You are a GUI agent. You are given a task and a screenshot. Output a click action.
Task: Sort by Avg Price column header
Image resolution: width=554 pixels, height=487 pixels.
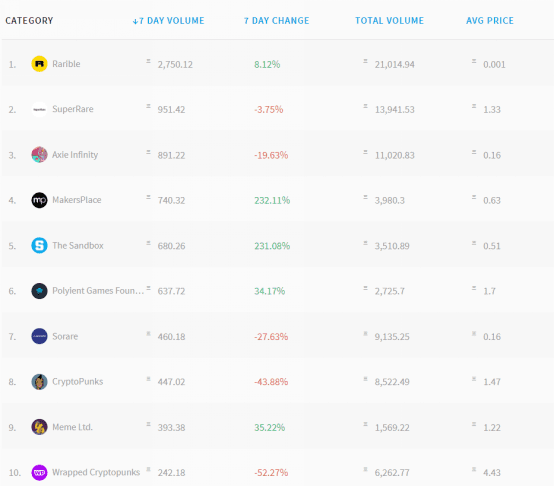click(490, 21)
